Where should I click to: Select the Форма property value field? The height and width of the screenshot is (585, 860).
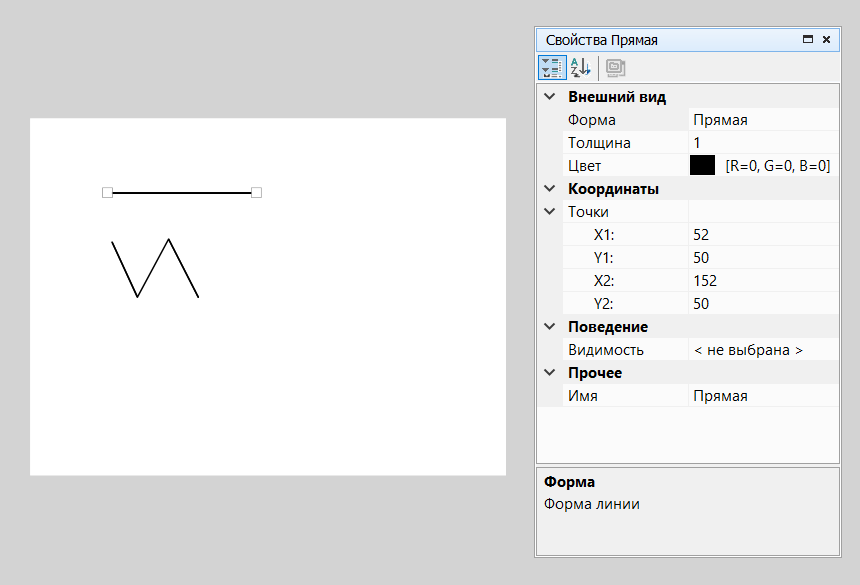tap(762, 120)
